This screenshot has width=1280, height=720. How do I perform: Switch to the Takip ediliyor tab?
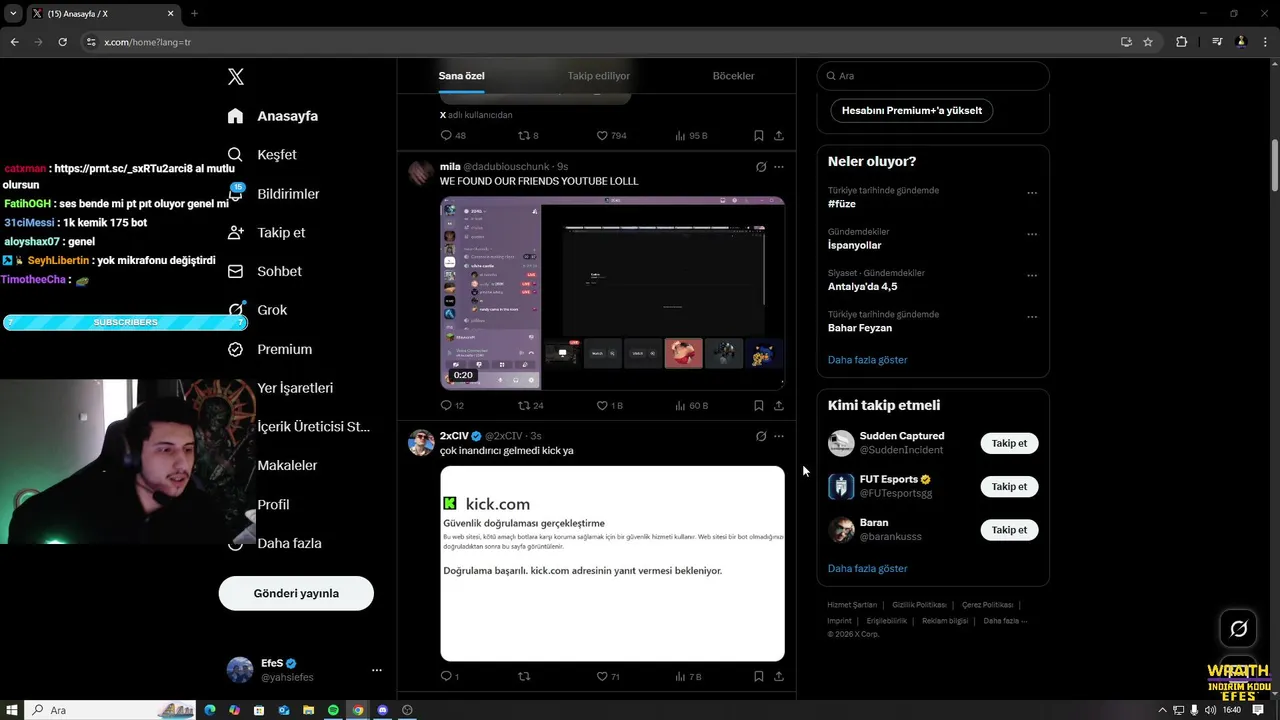(x=598, y=76)
